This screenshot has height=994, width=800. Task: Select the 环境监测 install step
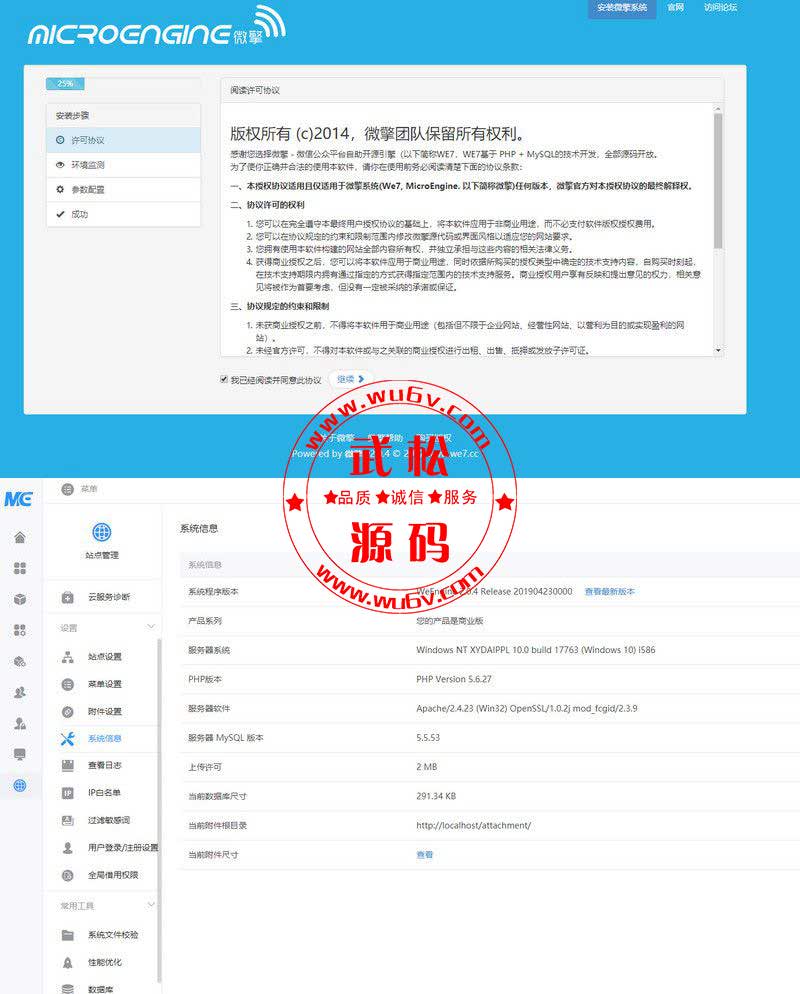(x=124, y=165)
